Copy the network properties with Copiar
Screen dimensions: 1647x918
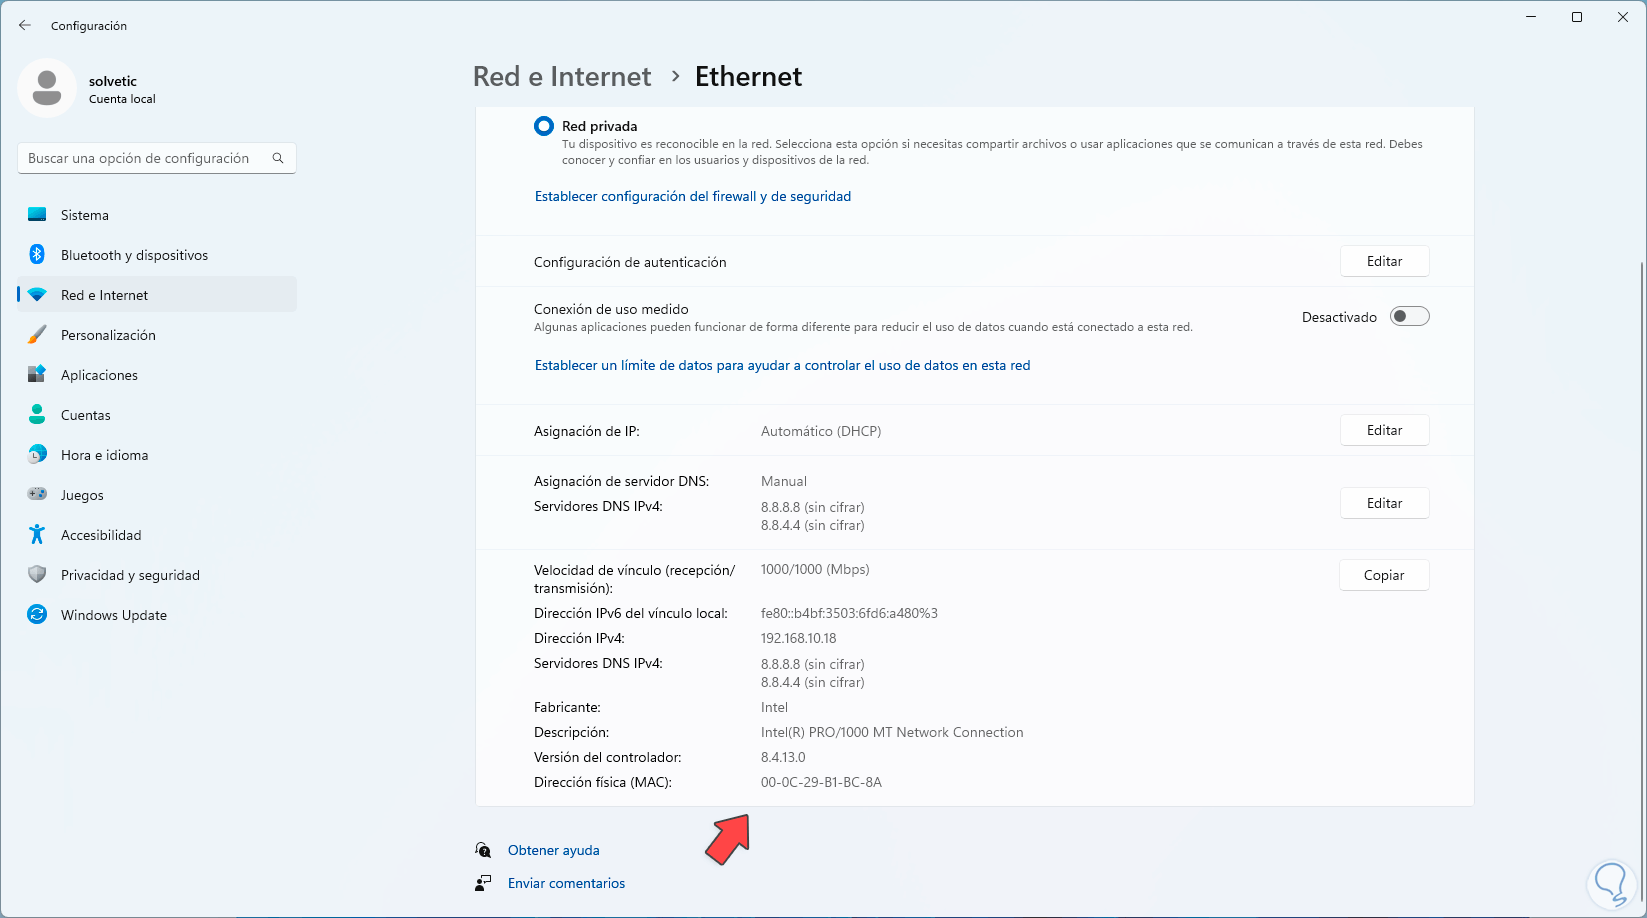coord(1384,575)
